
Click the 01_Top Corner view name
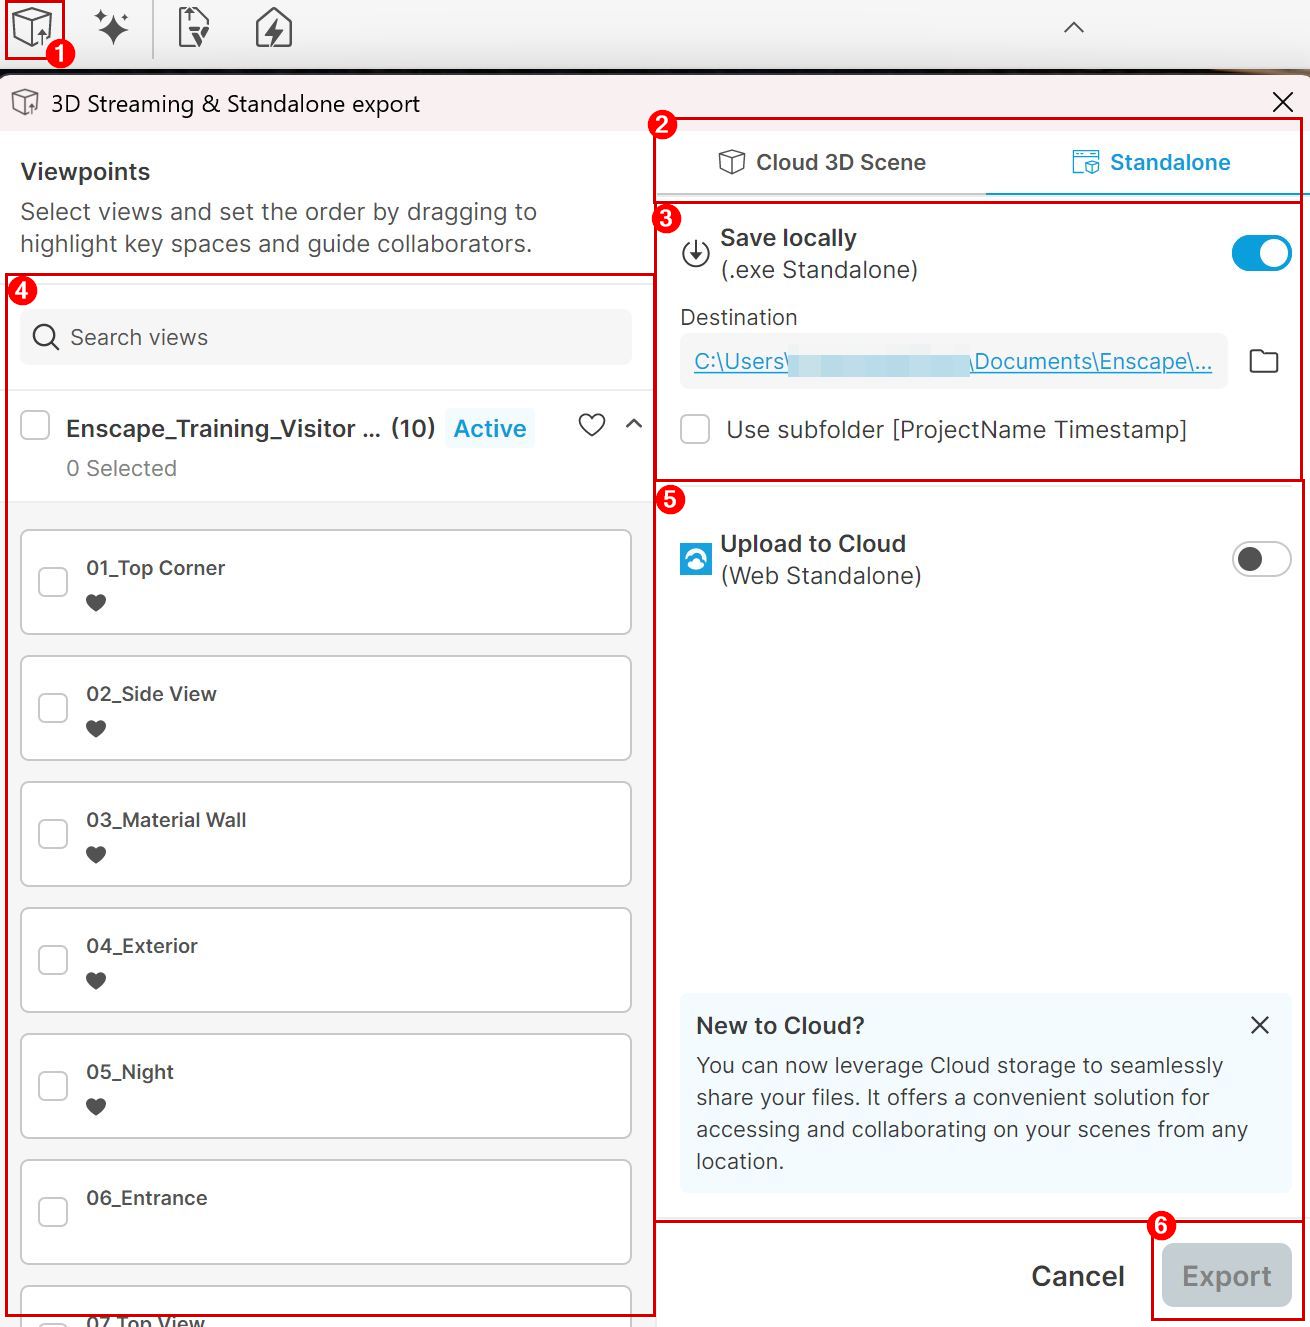click(x=155, y=568)
